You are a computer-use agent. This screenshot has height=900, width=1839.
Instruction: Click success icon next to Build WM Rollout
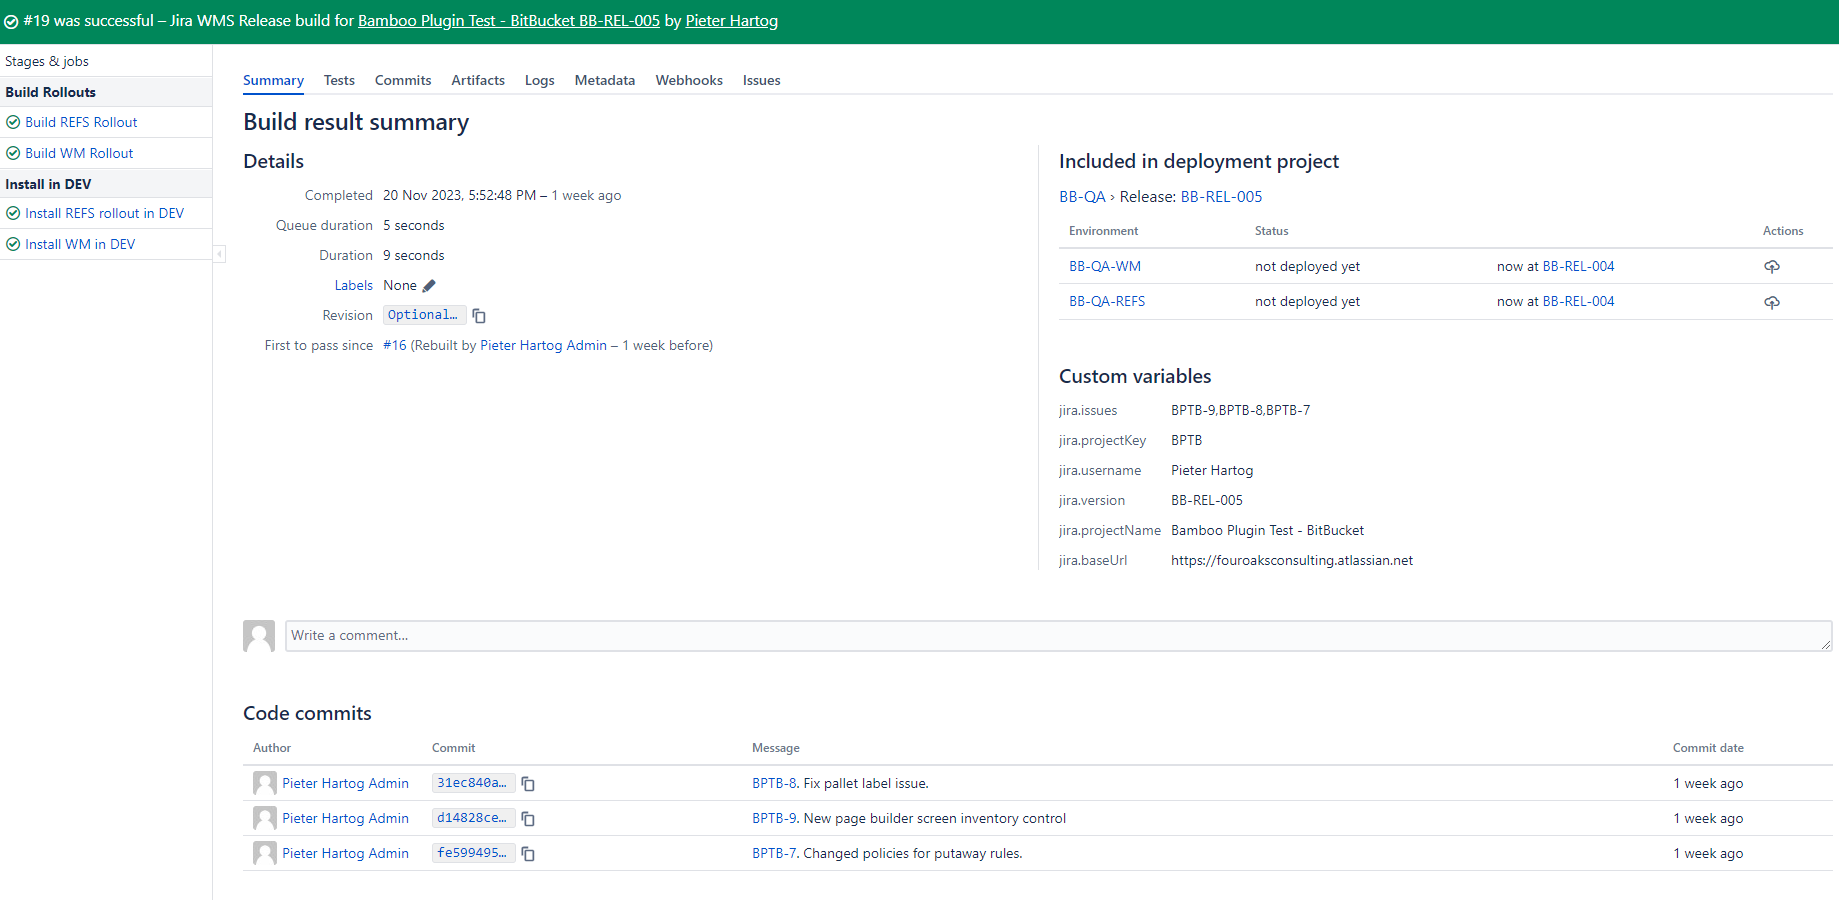pyautogui.click(x=13, y=153)
